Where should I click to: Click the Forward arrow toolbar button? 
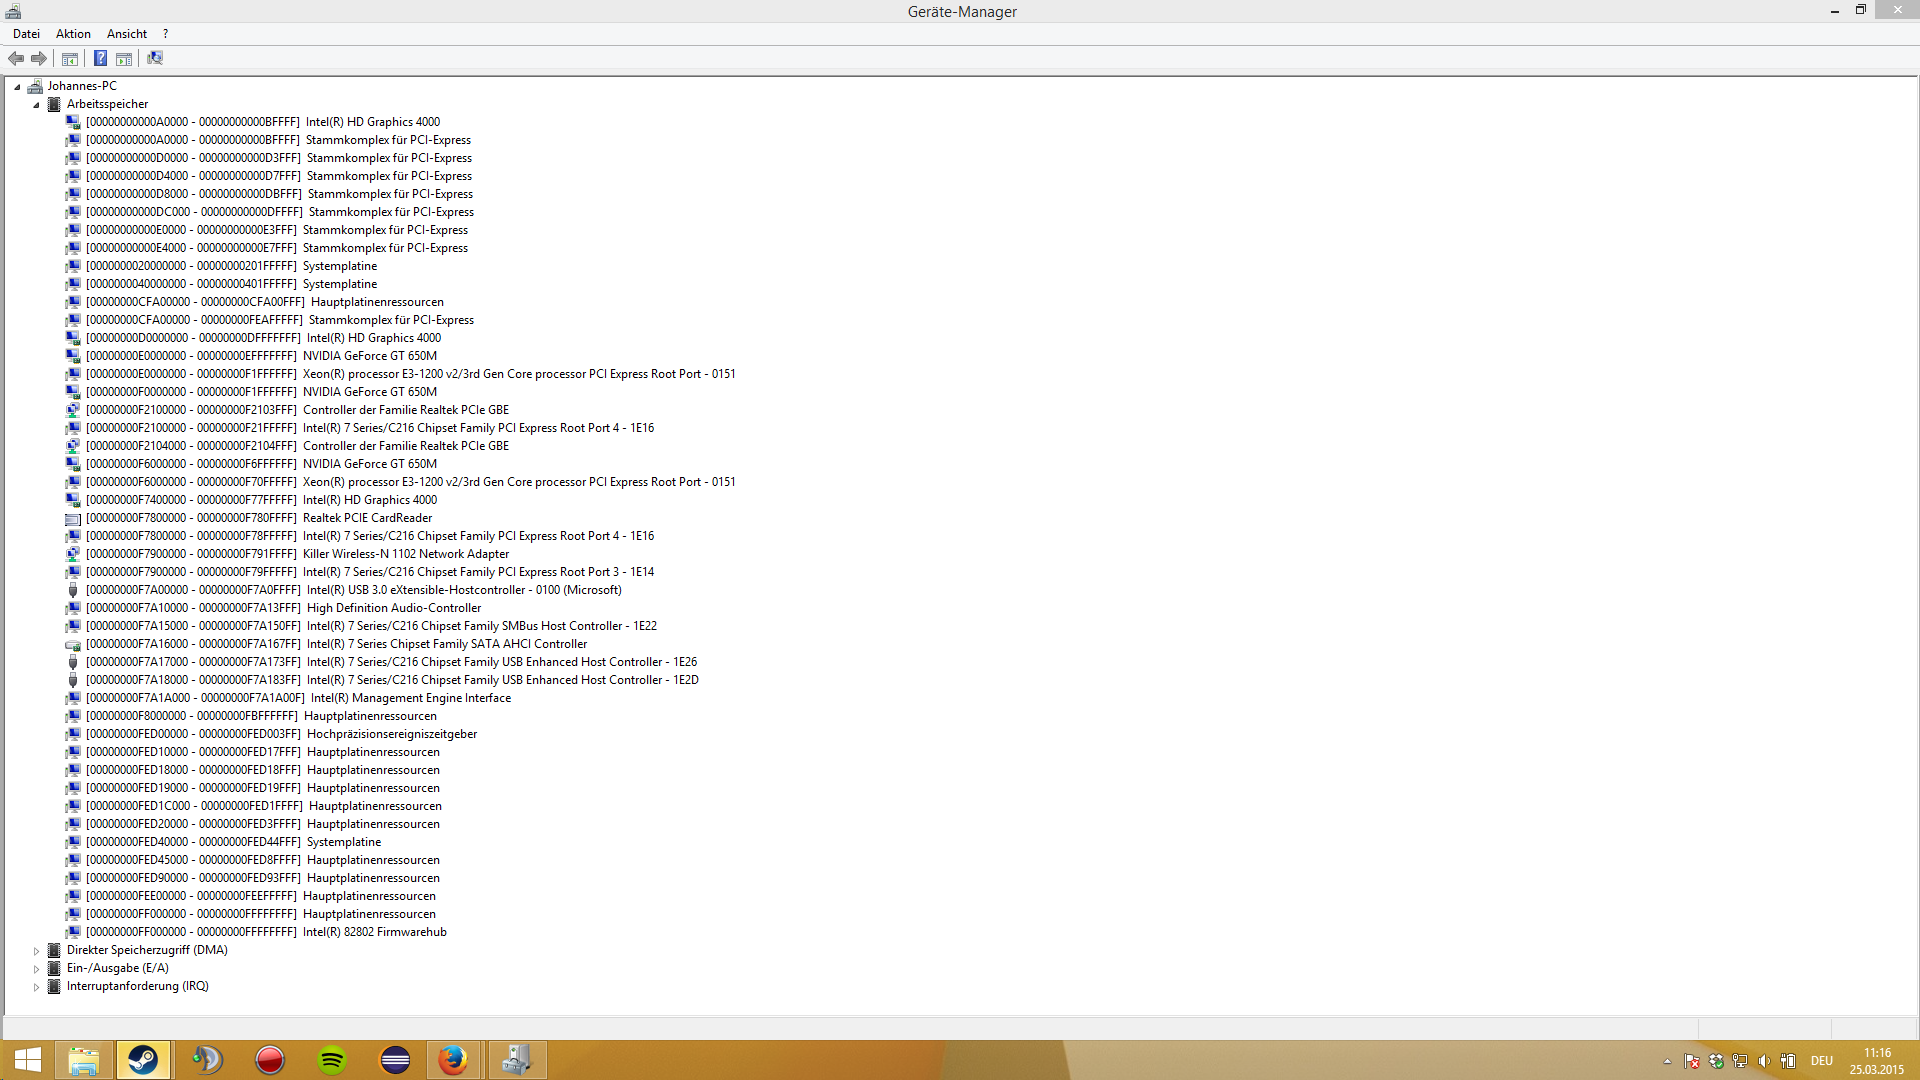[x=39, y=58]
